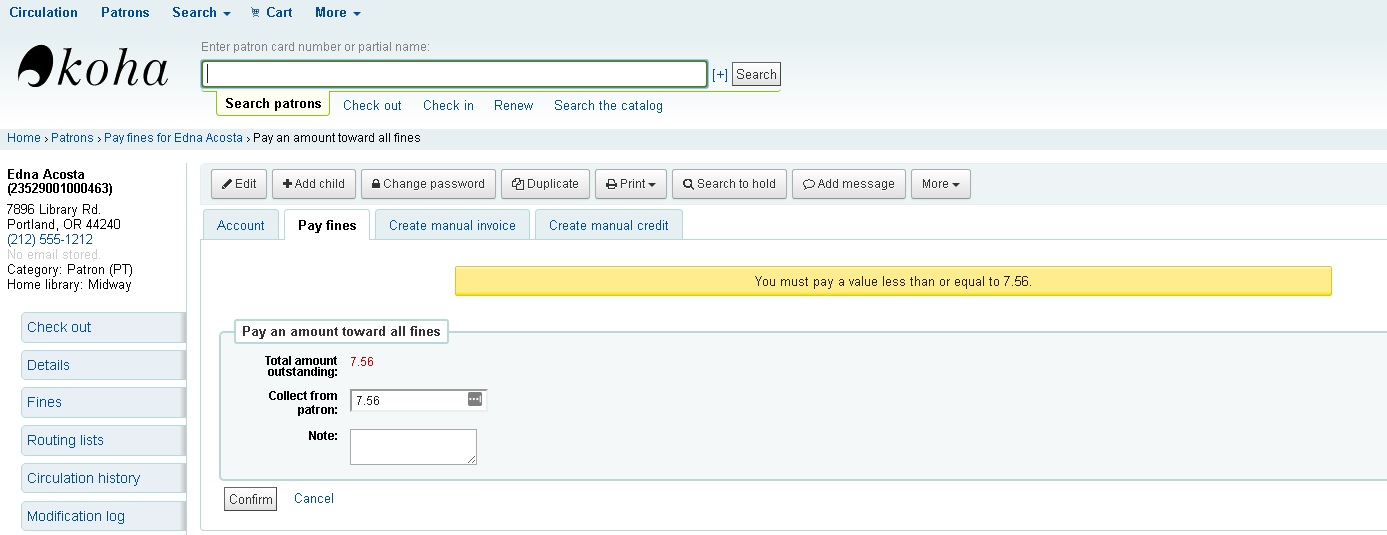Click the Koha logo

point(93,68)
